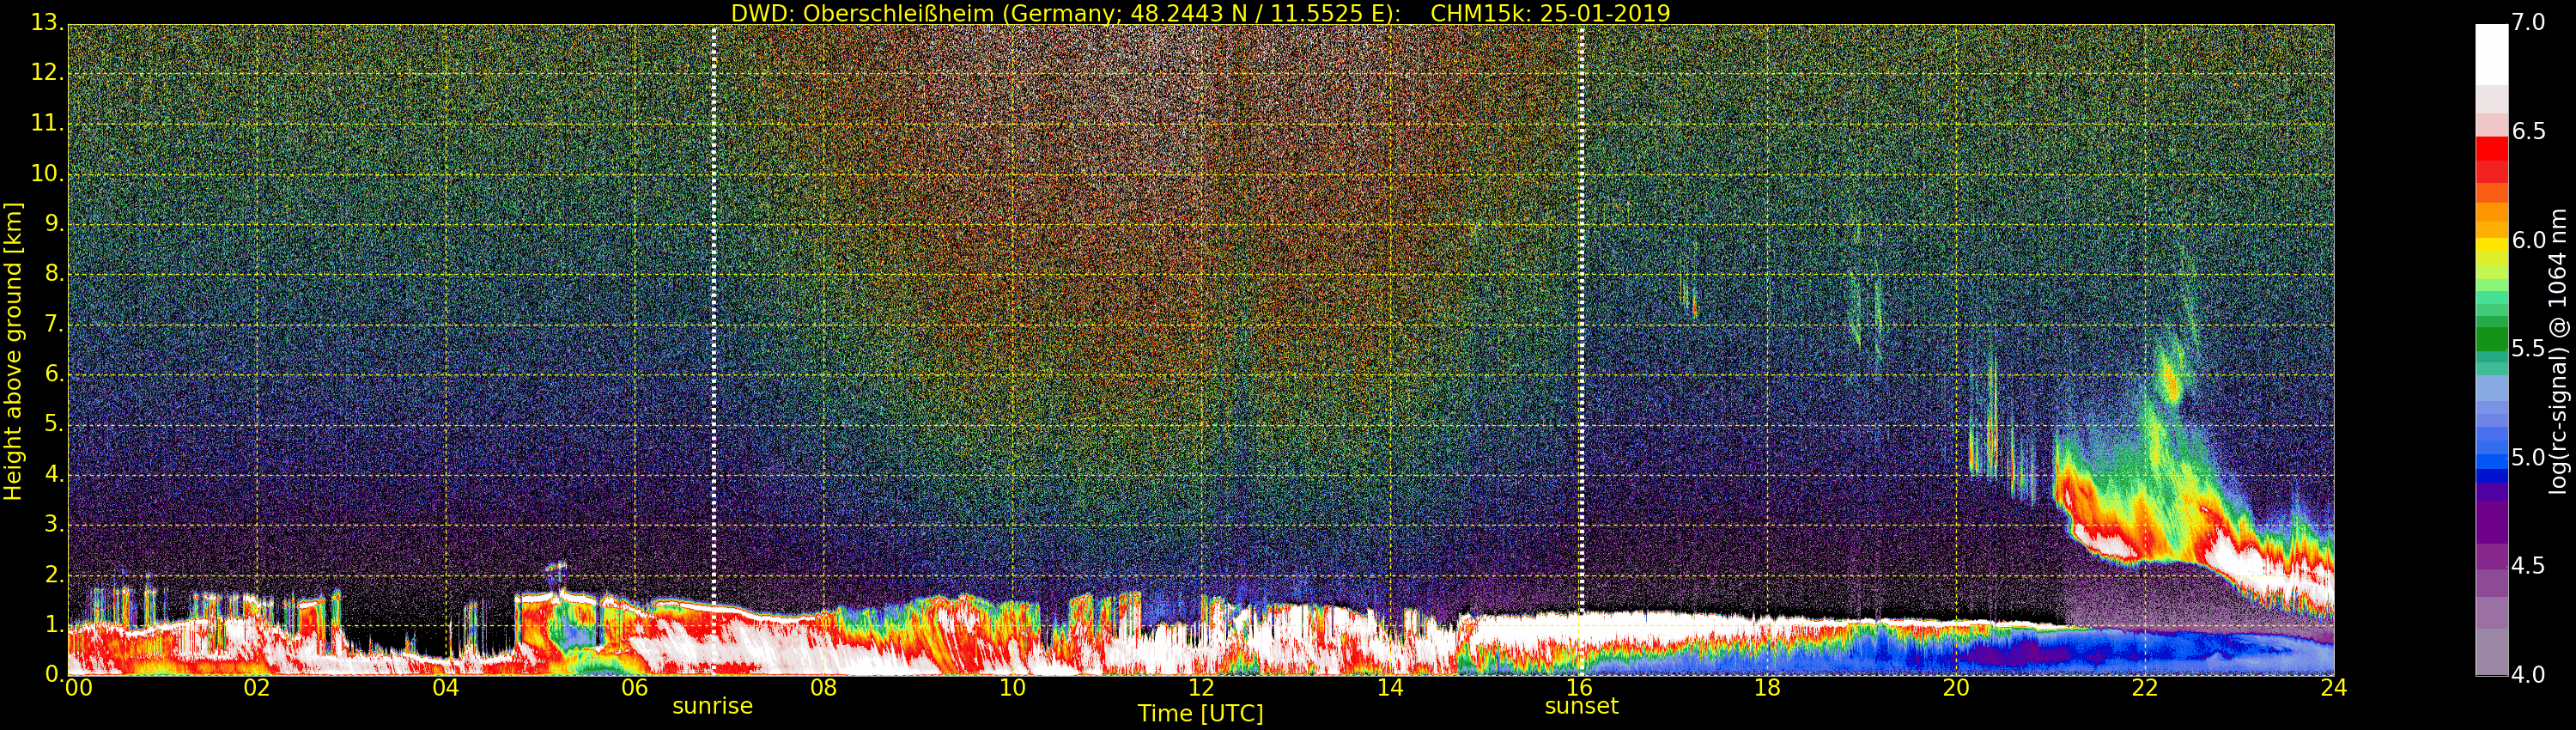Click the "20" time axis tick label
This screenshot has height=730, width=2576.
pyautogui.click(x=1956, y=688)
